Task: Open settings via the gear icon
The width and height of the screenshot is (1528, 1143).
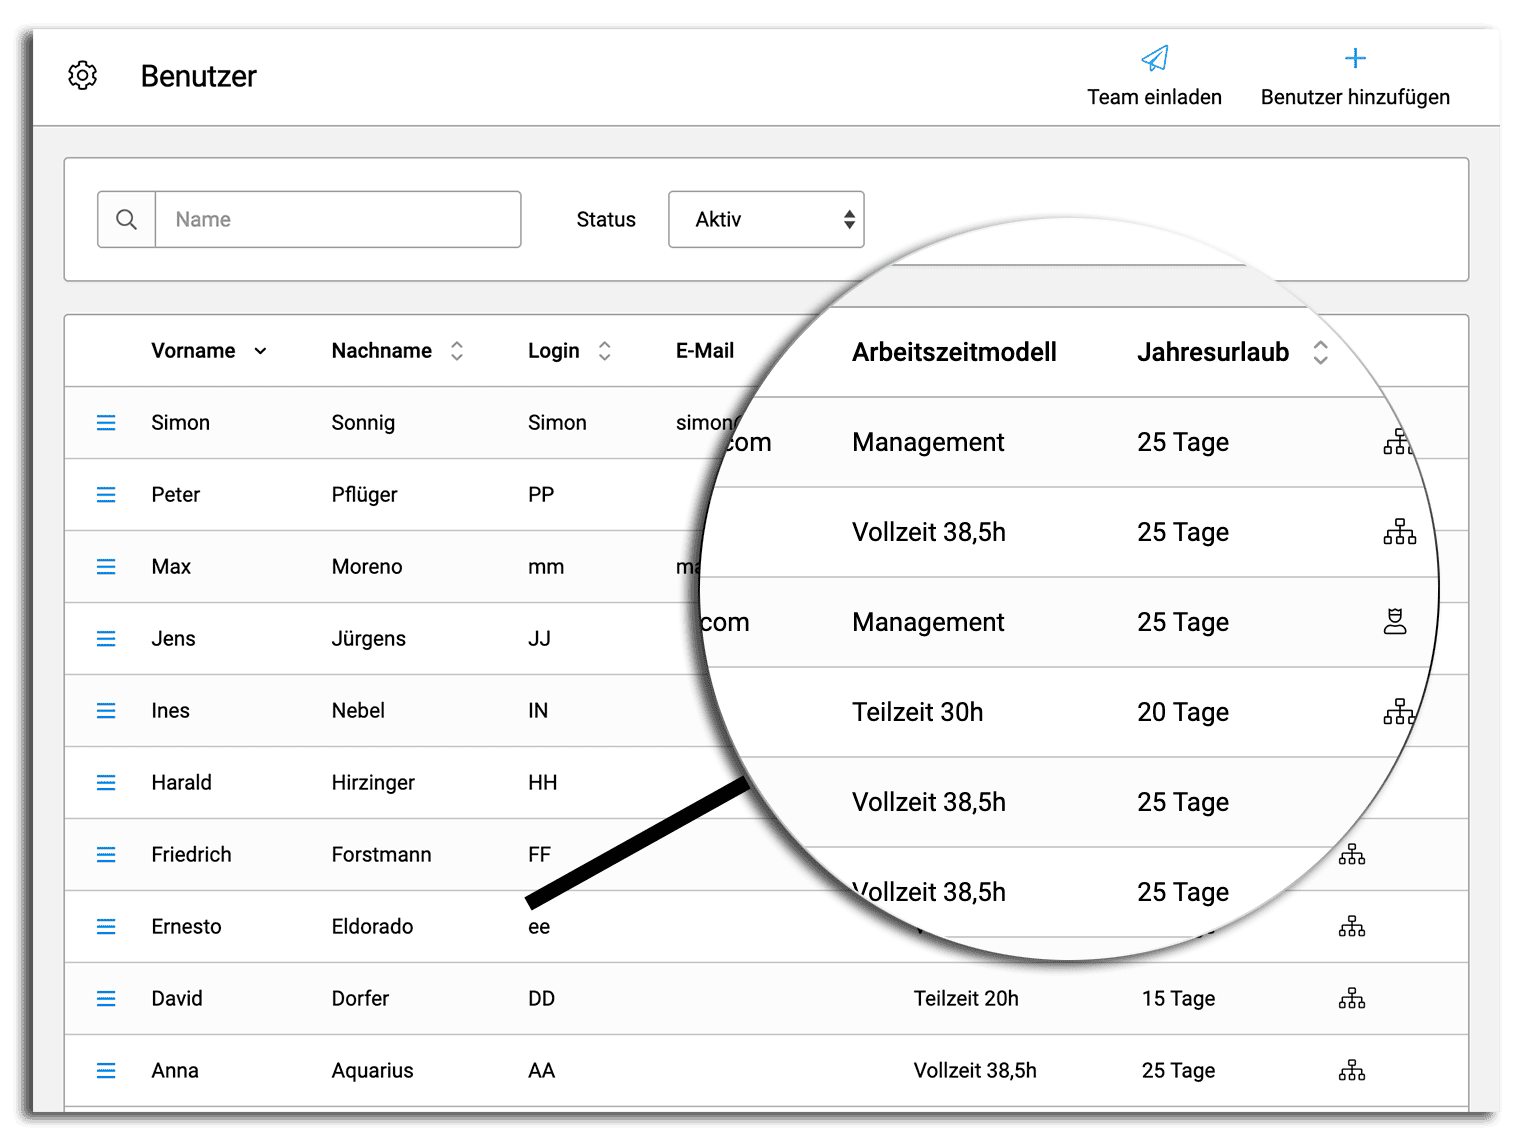Action: (x=82, y=75)
